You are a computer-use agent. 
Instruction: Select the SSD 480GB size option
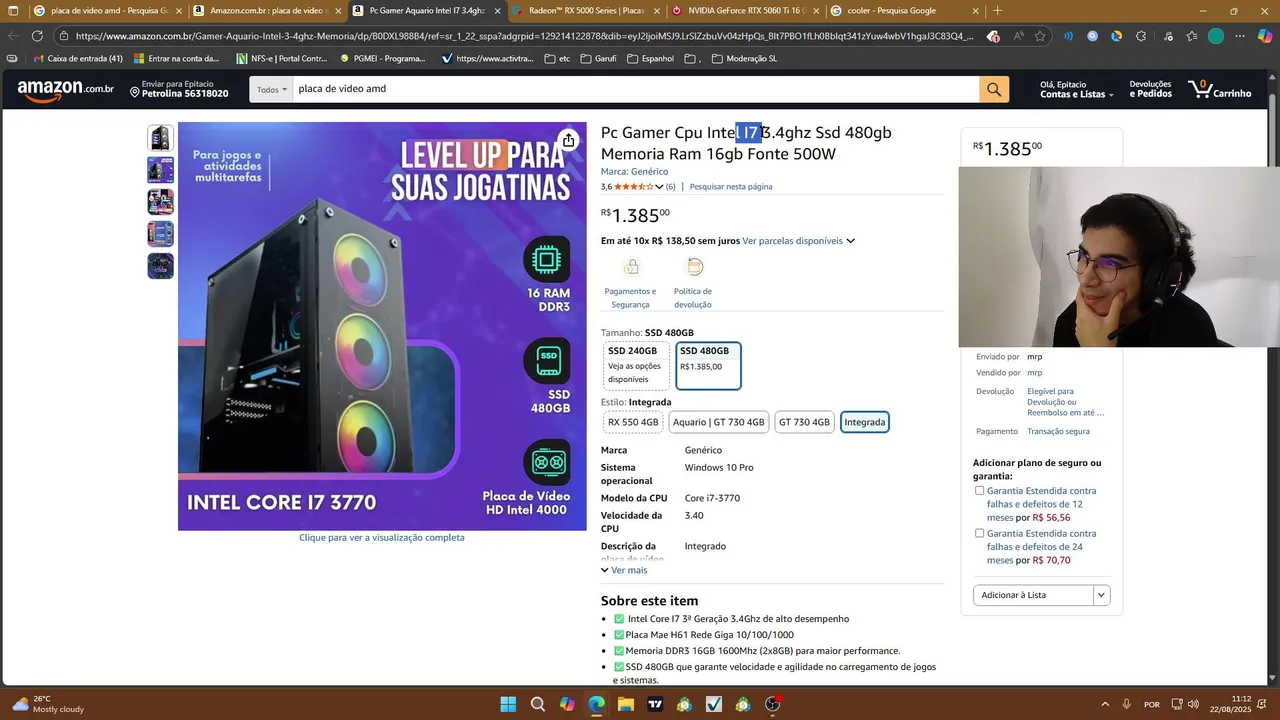[x=708, y=365]
